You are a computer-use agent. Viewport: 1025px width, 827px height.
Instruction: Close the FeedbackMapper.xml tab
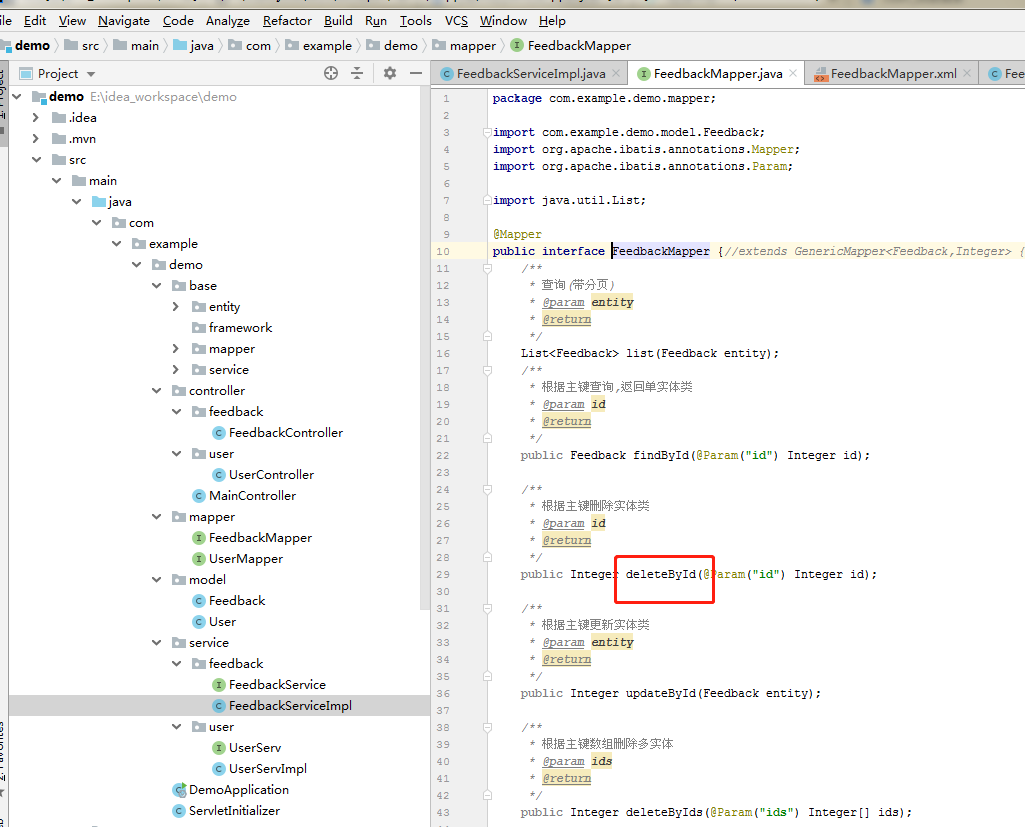(x=967, y=73)
